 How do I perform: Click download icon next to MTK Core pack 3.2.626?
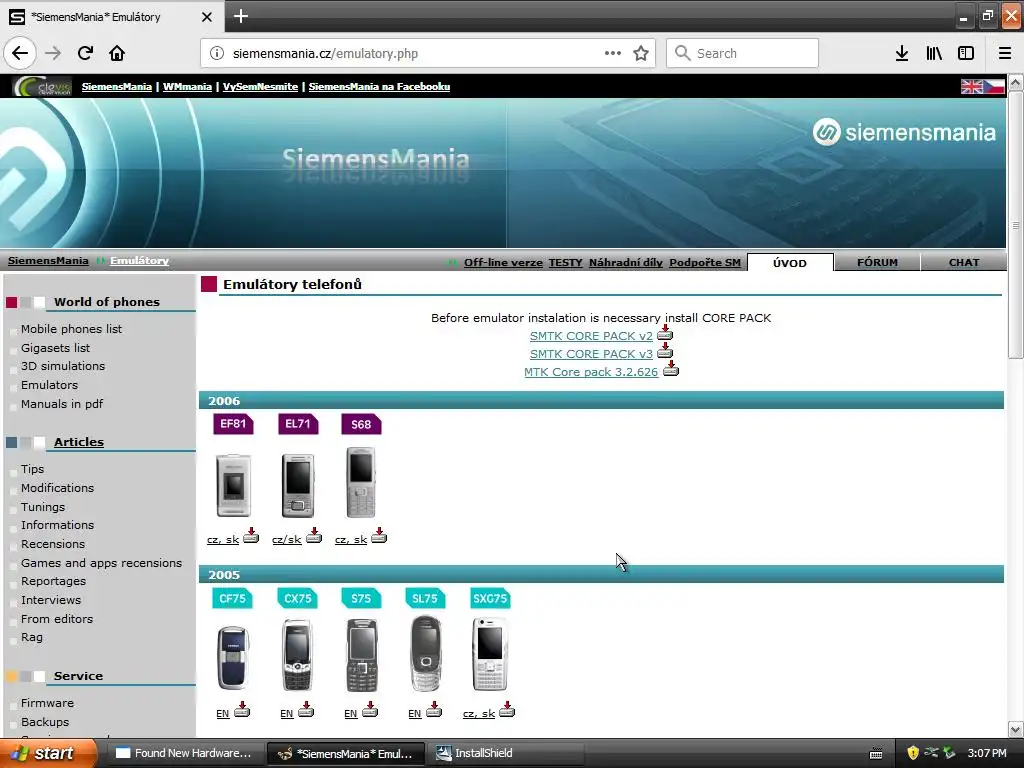pyautogui.click(x=671, y=369)
